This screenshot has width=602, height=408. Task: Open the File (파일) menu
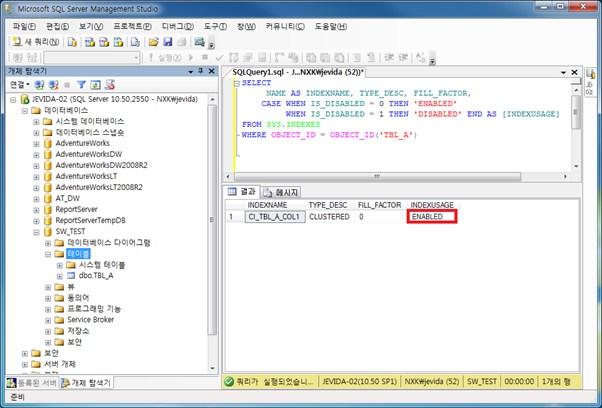pyautogui.click(x=24, y=26)
